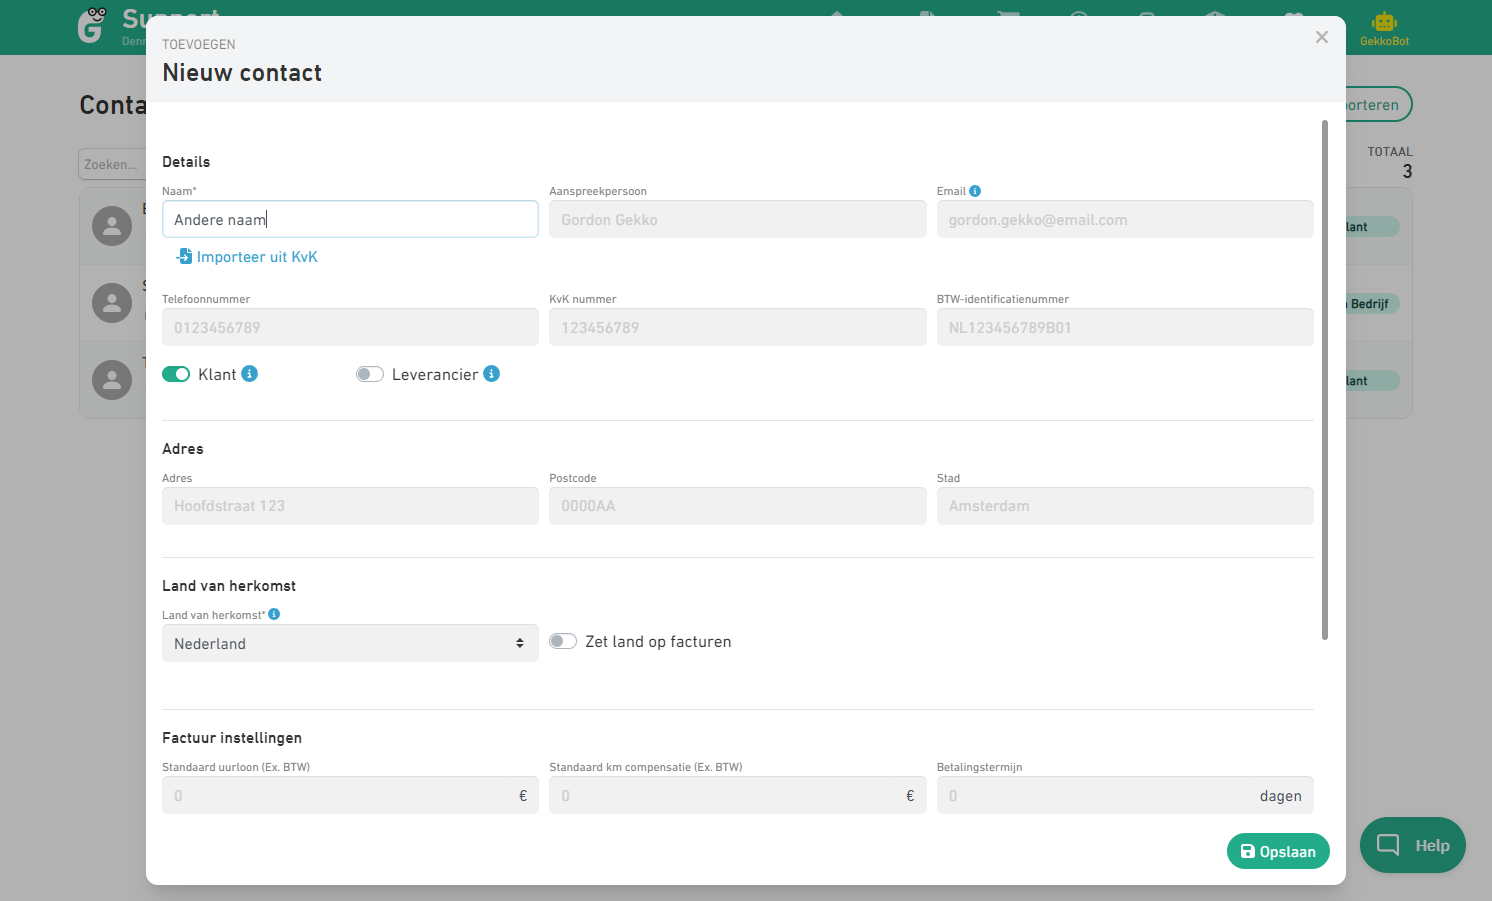This screenshot has width=1492, height=901.
Task: Click the Standaard uurloon field
Action: click(350, 795)
